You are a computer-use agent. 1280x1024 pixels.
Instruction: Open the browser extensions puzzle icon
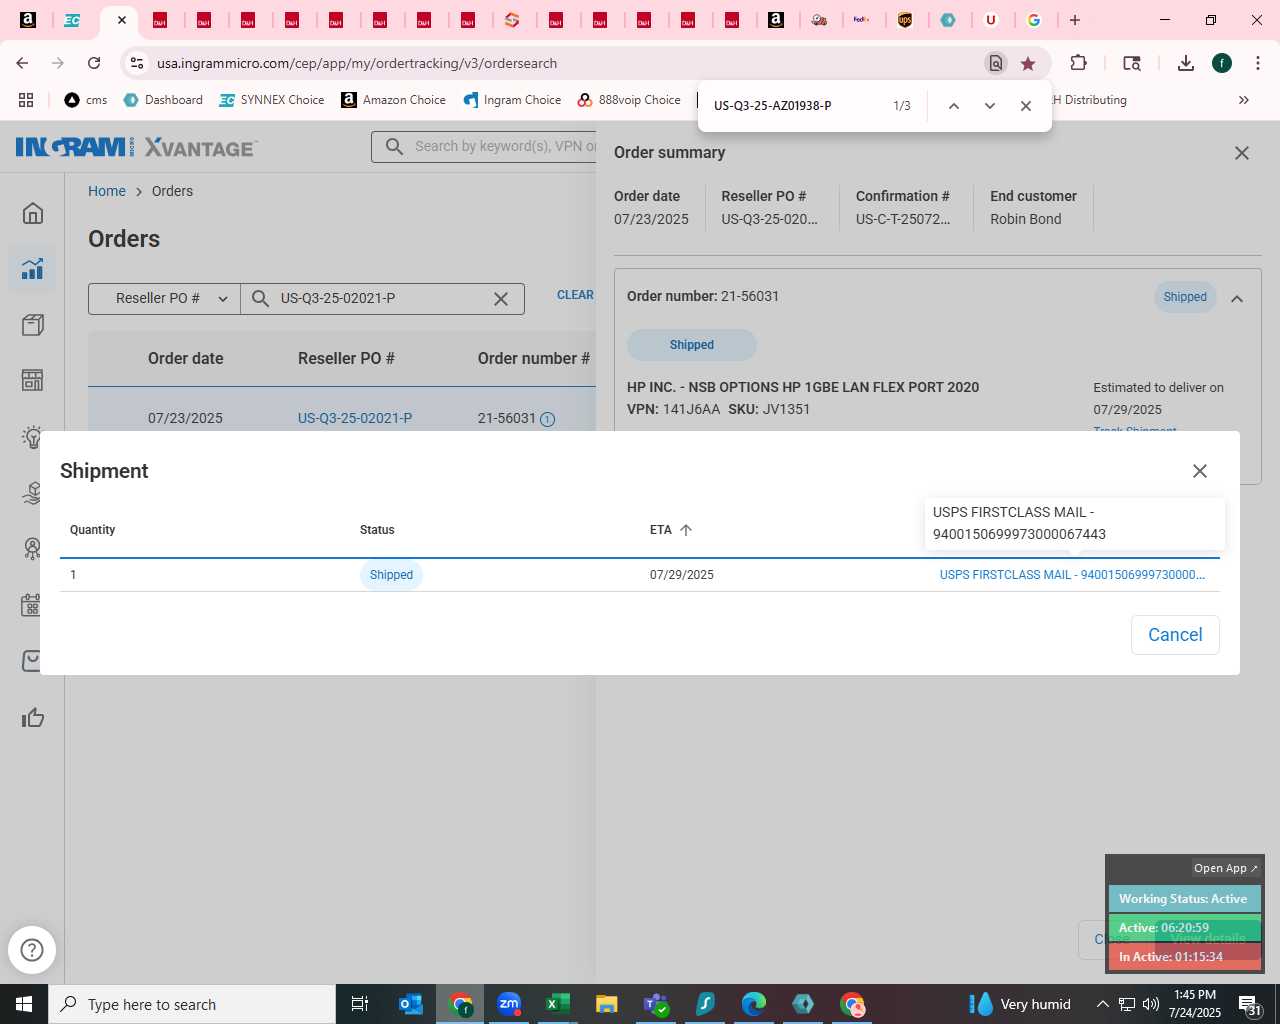pyautogui.click(x=1078, y=63)
